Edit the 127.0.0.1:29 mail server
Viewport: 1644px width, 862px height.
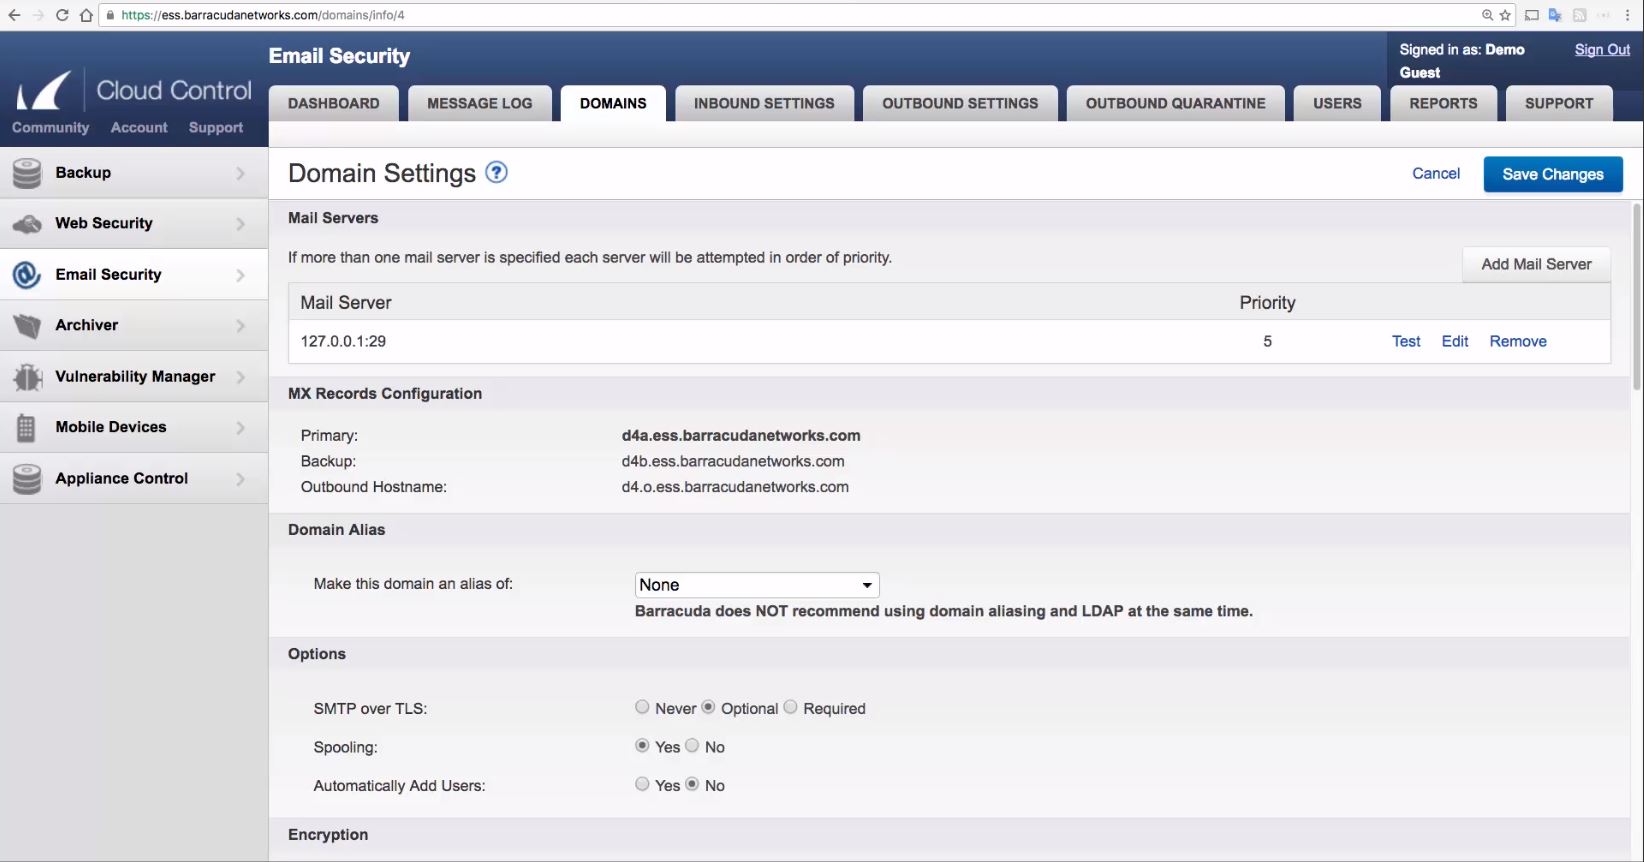tap(1455, 341)
